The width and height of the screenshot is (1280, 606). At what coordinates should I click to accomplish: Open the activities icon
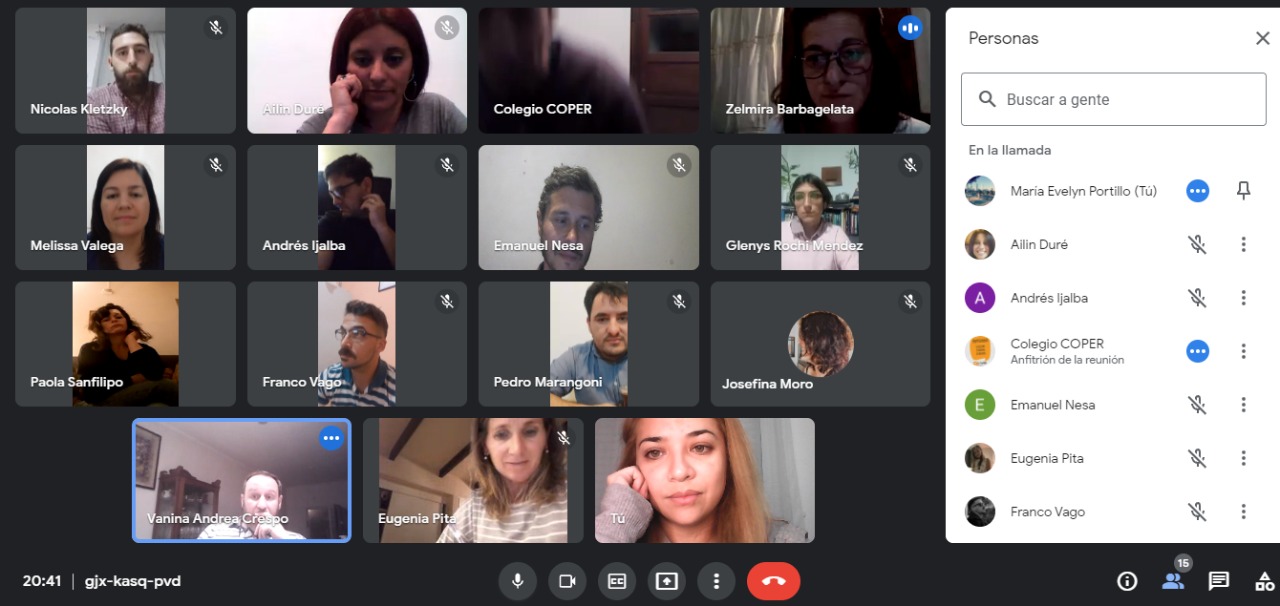pos(1264,581)
